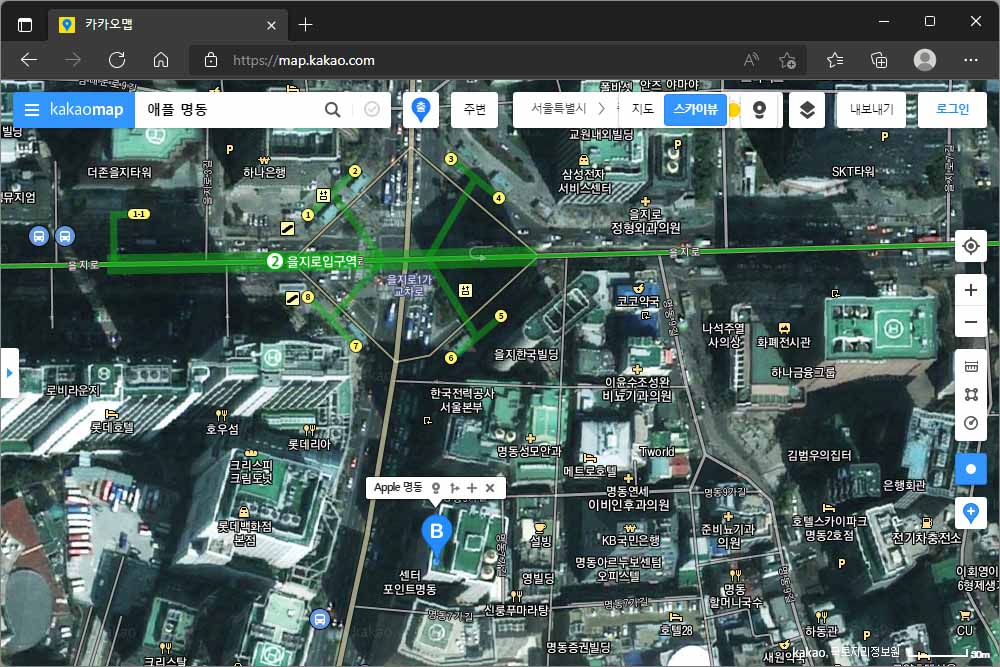This screenshot has width=1000, height=667.
Task: Expand the collapsed left side panel arrow
Action: point(9,372)
